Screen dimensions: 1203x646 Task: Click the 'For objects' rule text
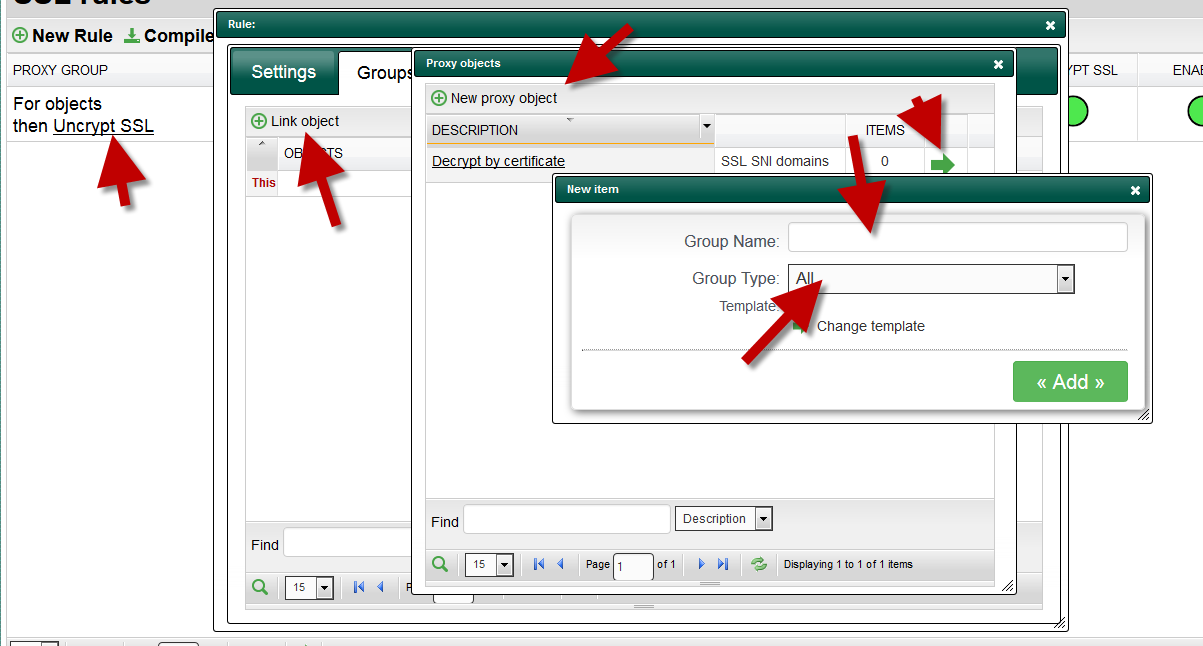(x=57, y=104)
